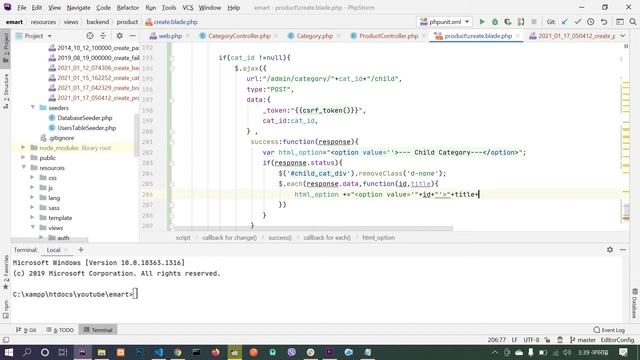The height and width of the screenshot is (360, 640).
Task: Toggle the Favorites side tool window
Action: (x=5, y=273)
